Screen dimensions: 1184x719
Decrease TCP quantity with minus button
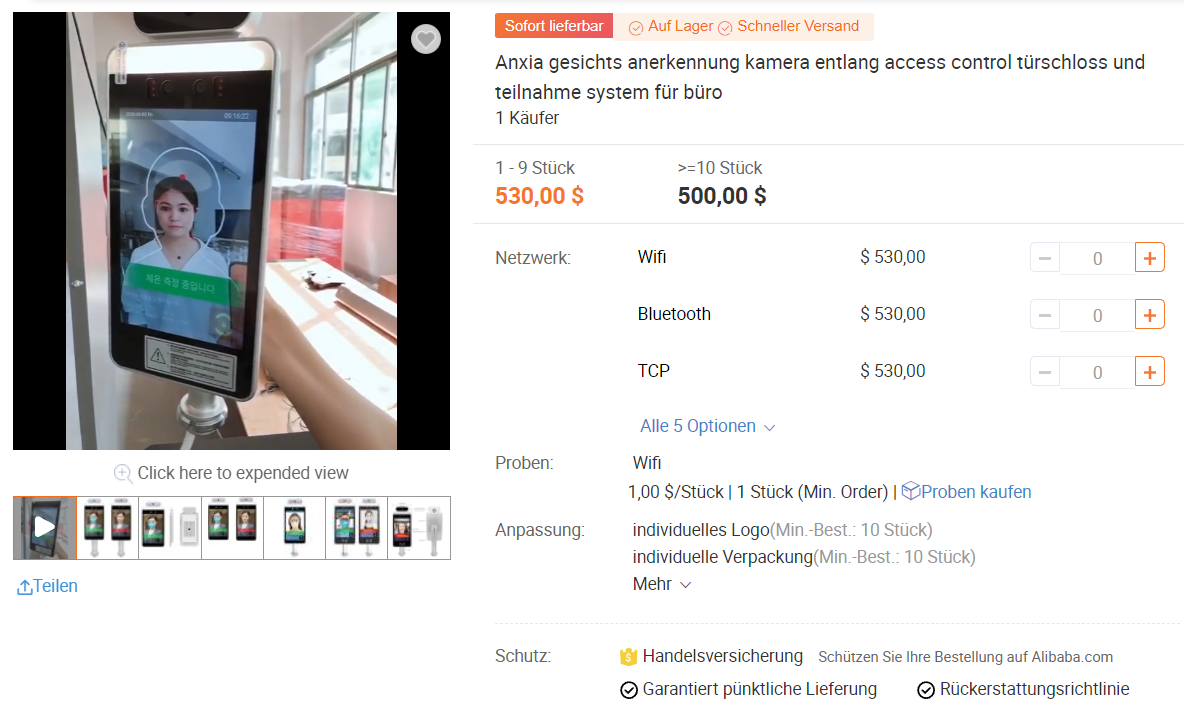coord(1045,372)
